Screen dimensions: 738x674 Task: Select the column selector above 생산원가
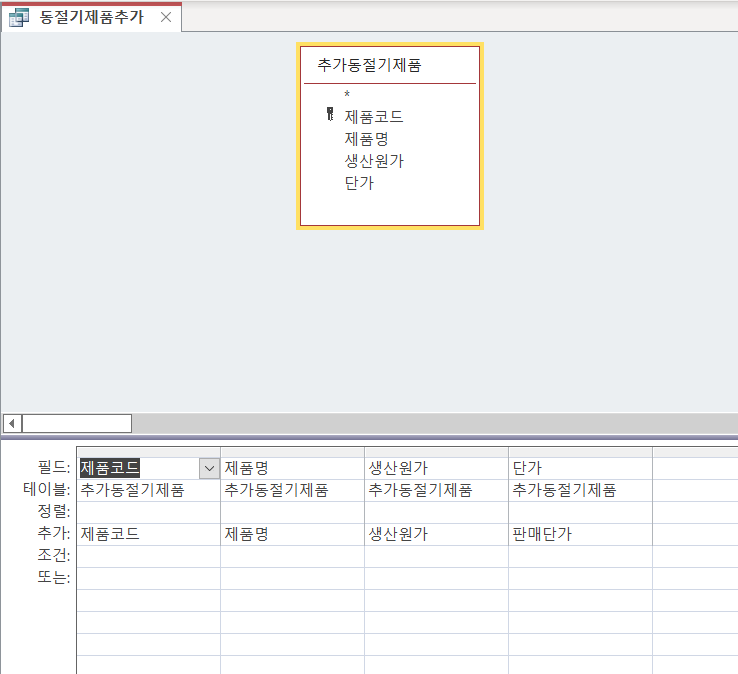435,452
